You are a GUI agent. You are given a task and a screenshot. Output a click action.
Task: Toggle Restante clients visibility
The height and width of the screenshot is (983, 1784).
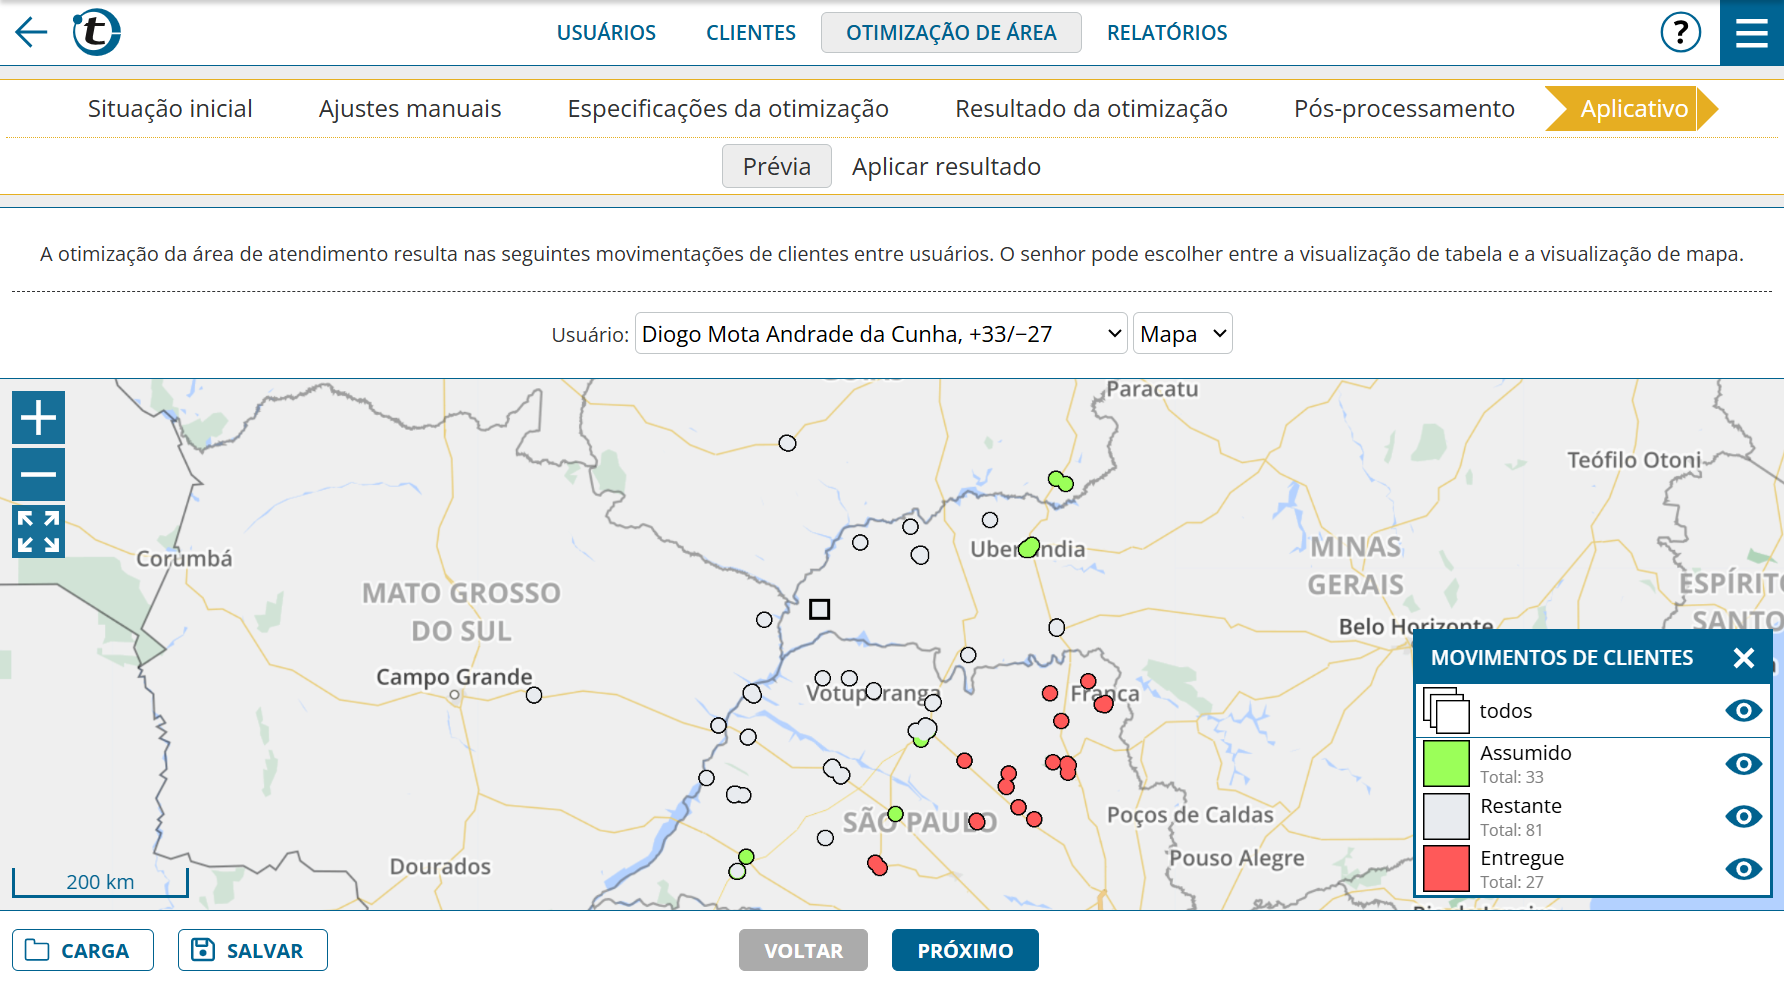tap(1743, 816)
